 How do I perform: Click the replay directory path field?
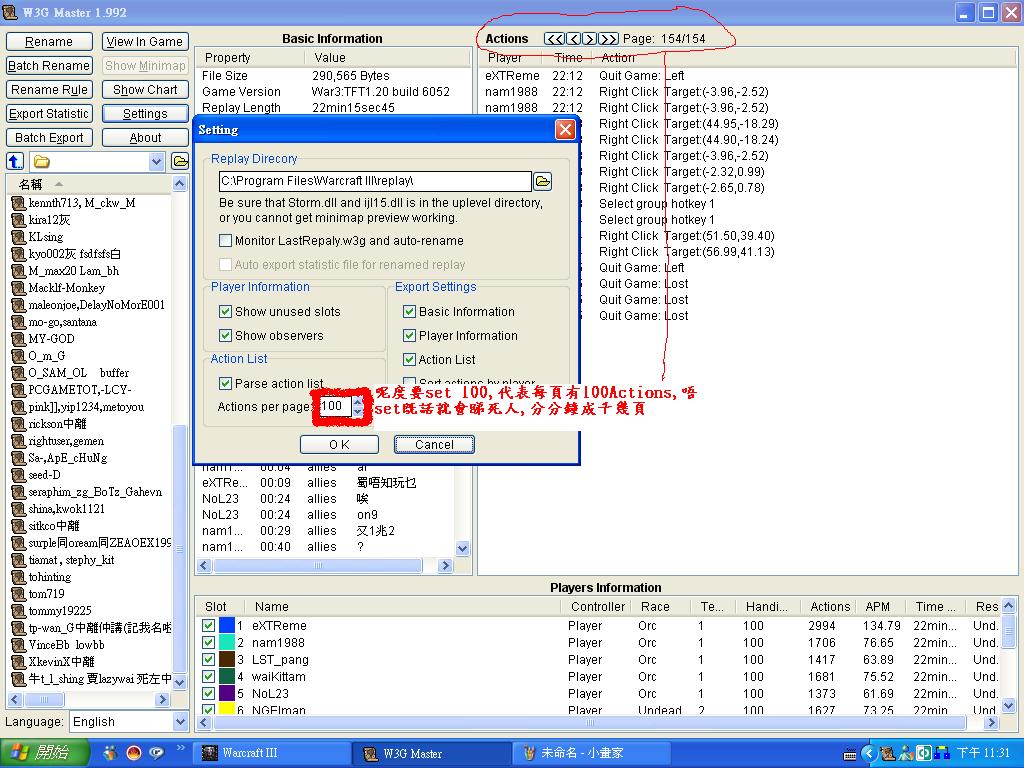pos(375,181)
